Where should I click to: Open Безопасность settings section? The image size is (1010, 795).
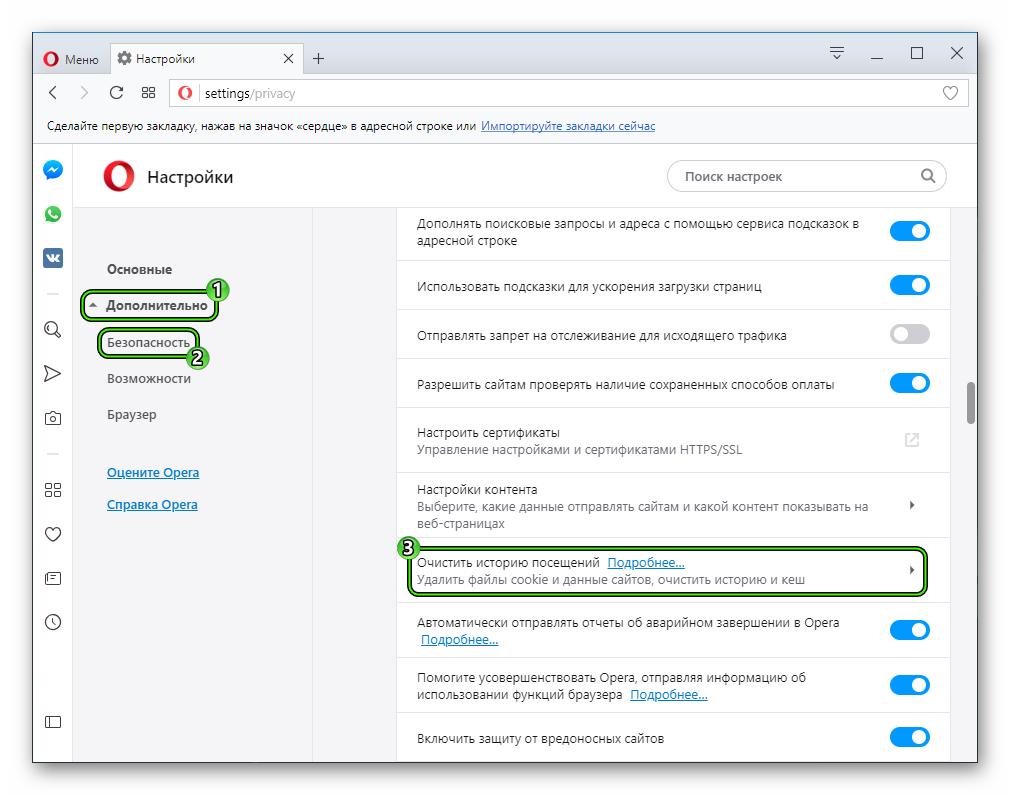point(148,343)
